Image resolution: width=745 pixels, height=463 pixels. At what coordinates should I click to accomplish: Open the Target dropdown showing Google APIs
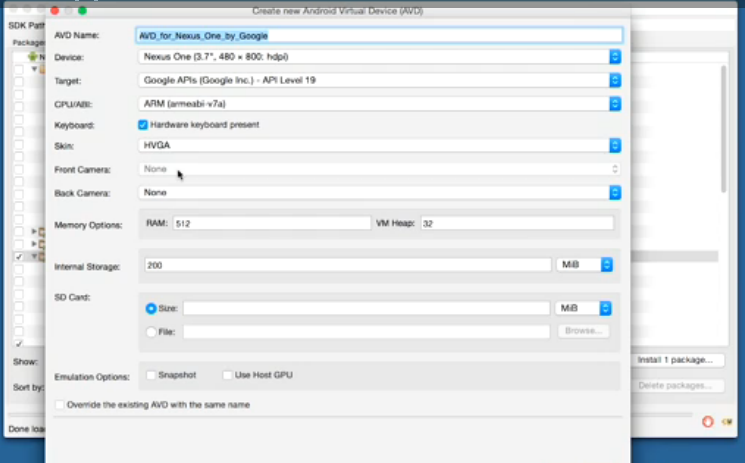[x=379, y=80]
